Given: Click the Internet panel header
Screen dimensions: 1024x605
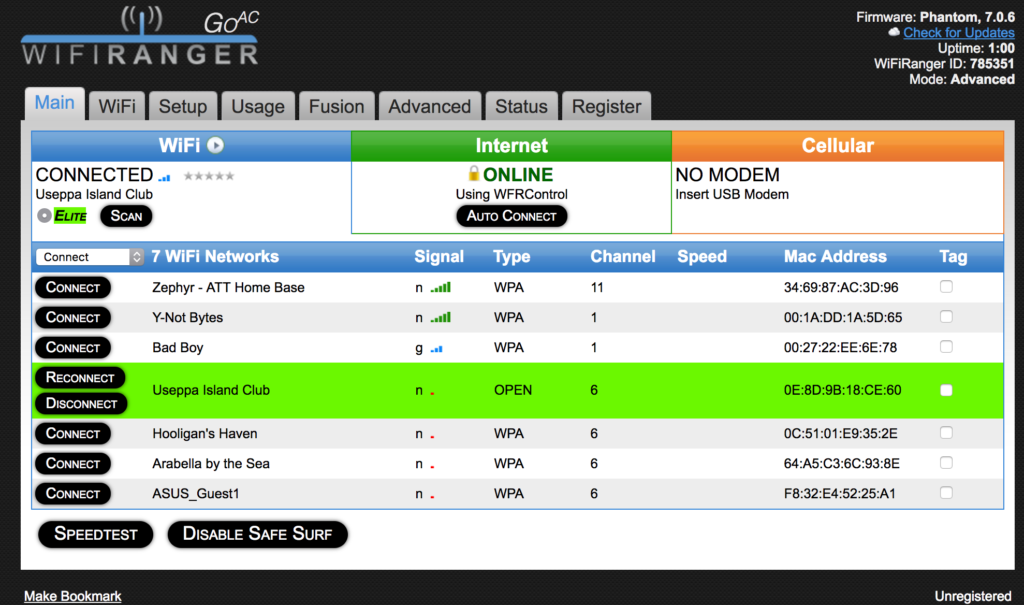Looking at the screenshot, I should pos(511,146).
